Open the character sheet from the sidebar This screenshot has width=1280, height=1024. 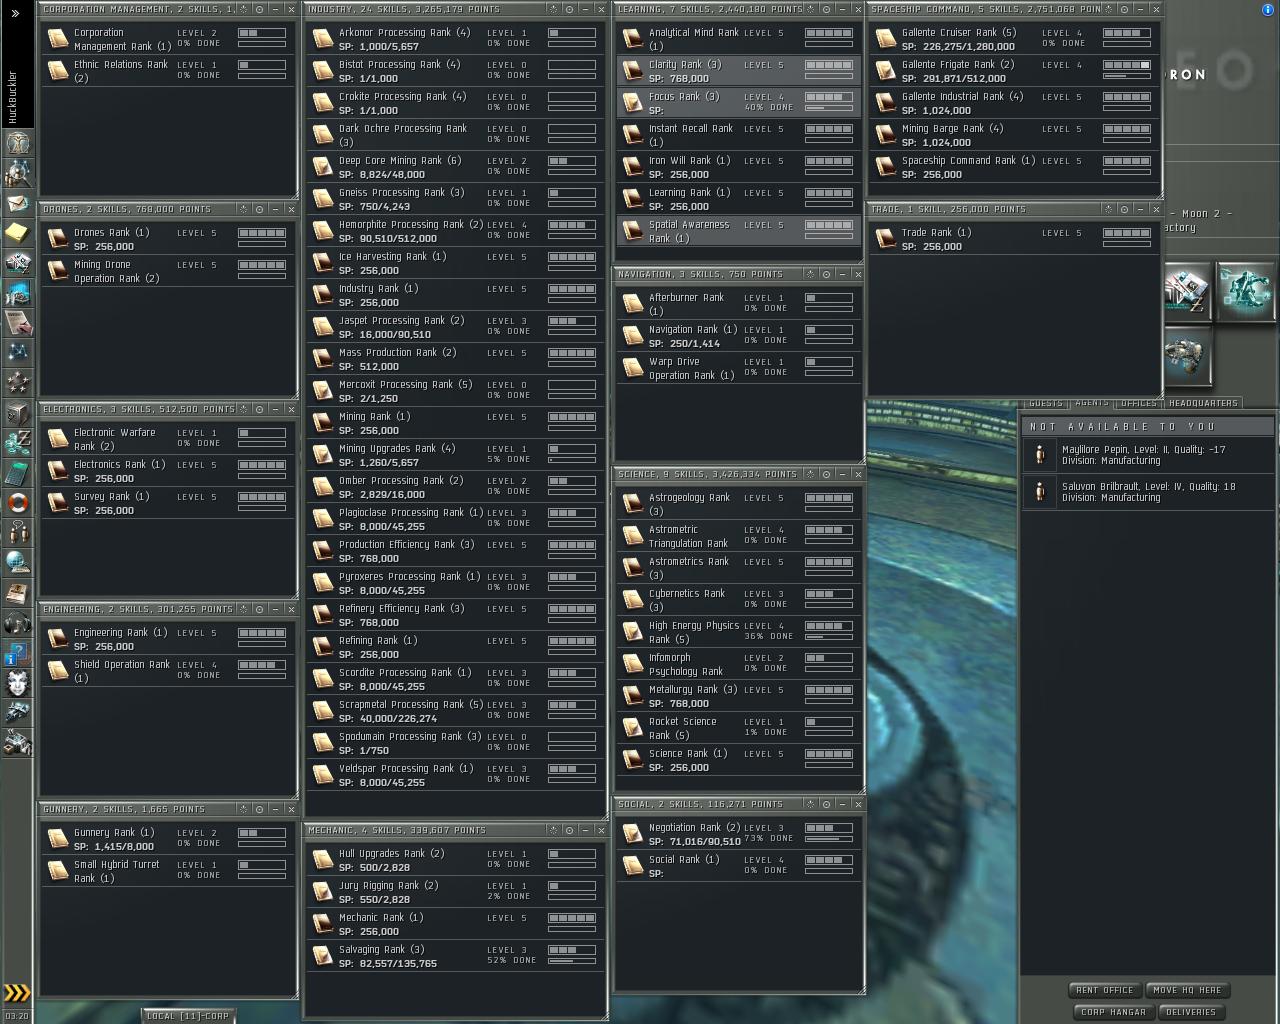click(17, 143)
